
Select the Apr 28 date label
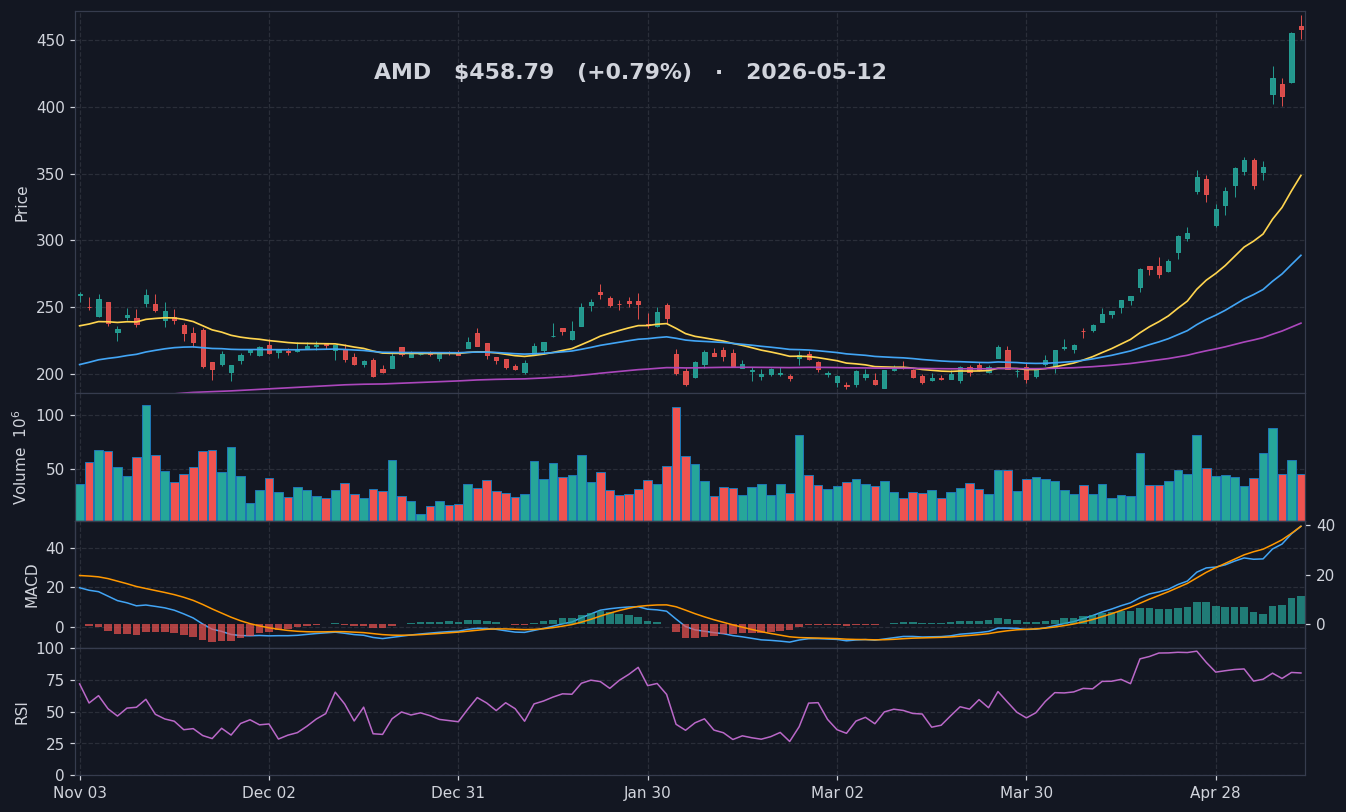point(1216,793)
